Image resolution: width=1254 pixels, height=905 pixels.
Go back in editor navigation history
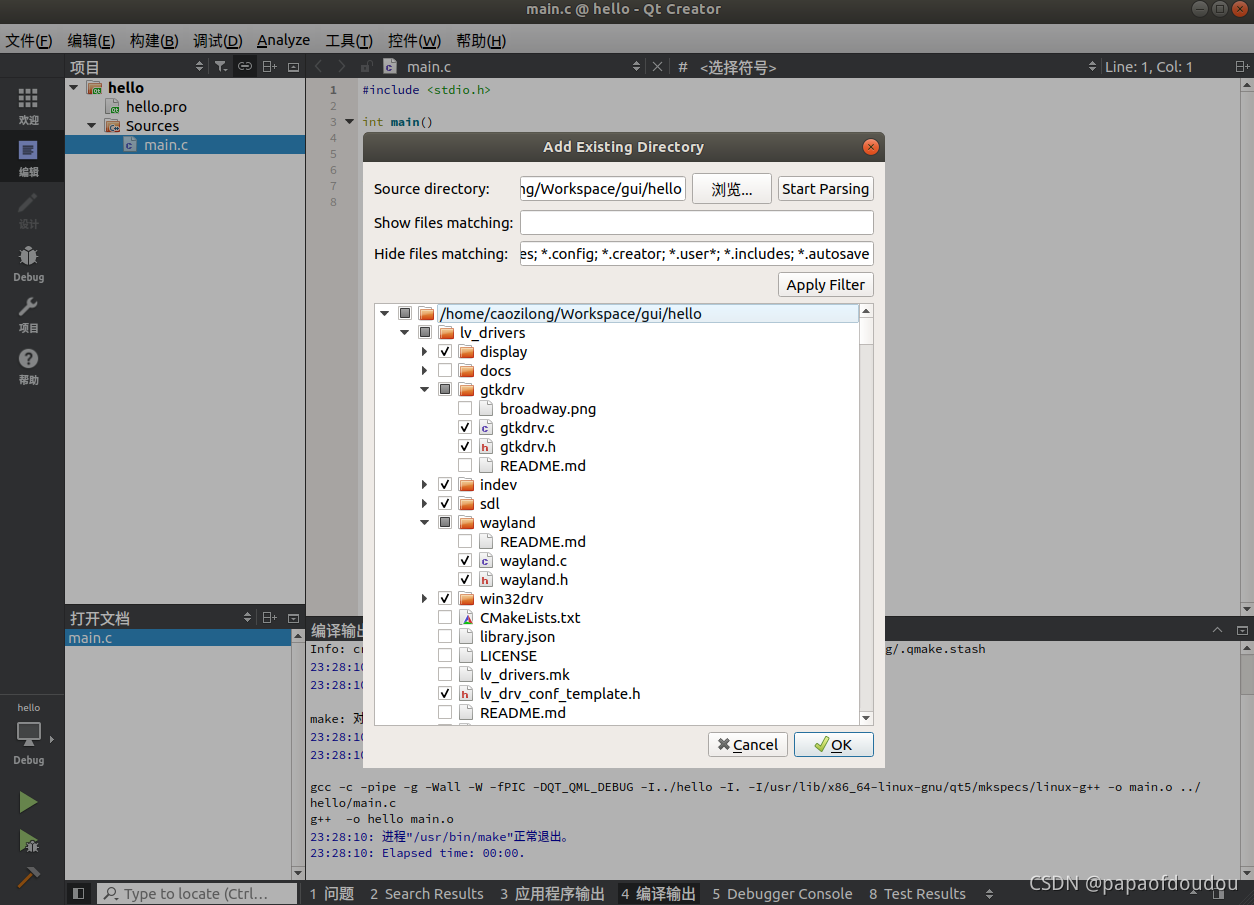click(319, 66)
